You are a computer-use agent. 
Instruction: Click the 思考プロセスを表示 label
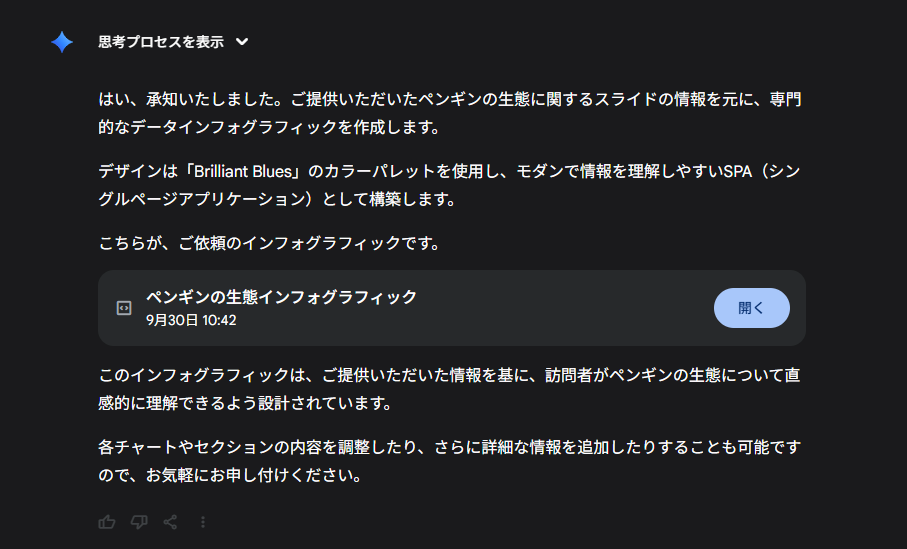pyautogui.click(x=160, y=42)
